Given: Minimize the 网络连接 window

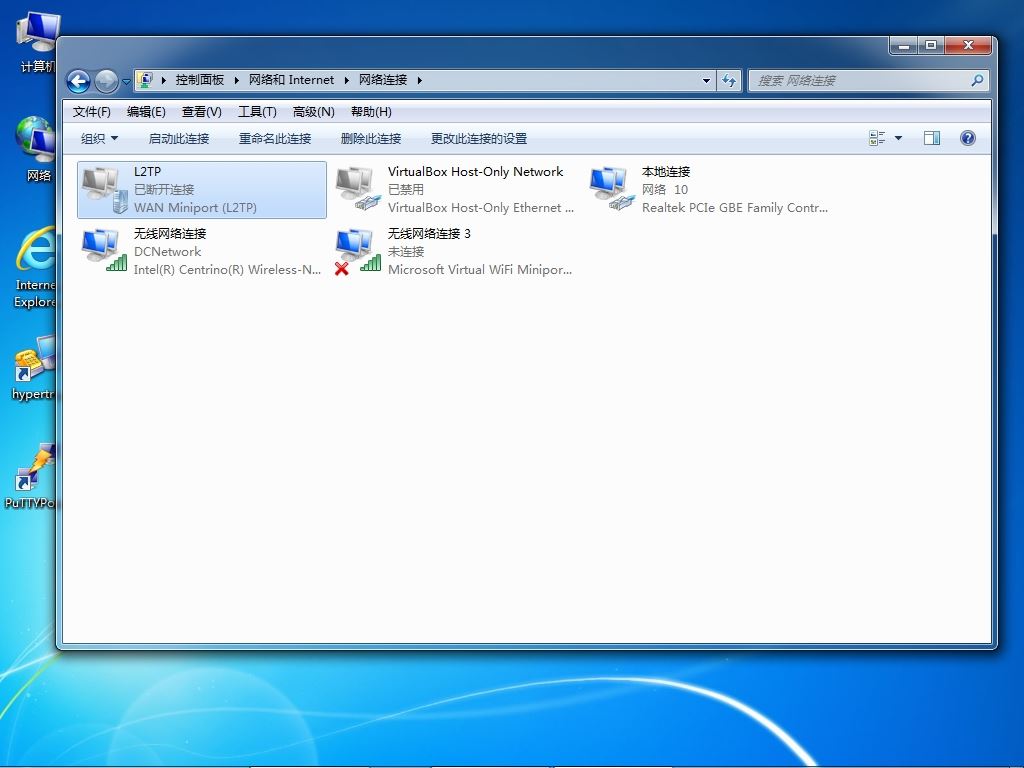Looking at the screenshot, I should coord(904,45).
